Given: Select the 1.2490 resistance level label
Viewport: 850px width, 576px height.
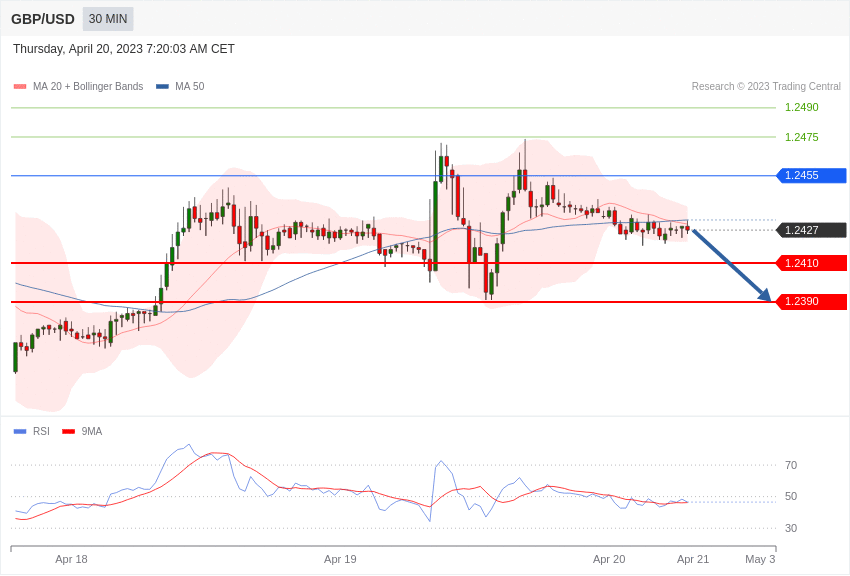Looking at the screenshot, I should coord(802,107).
